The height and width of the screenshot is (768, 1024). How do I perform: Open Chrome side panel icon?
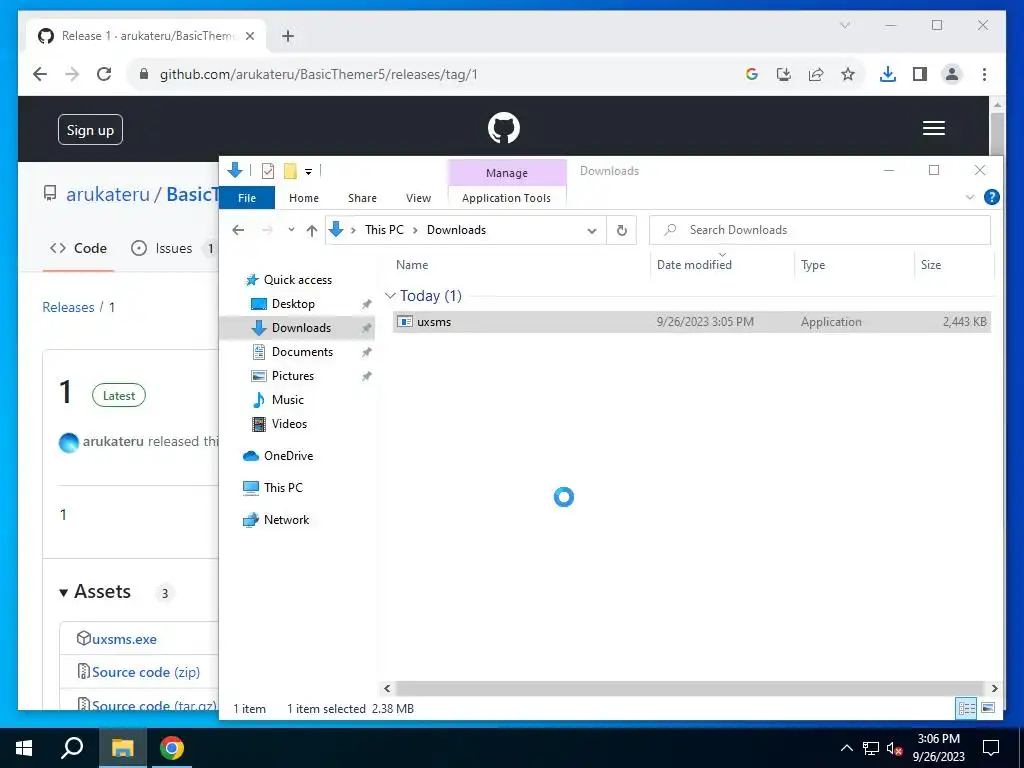pyautogui.click(x=920, y=74)
